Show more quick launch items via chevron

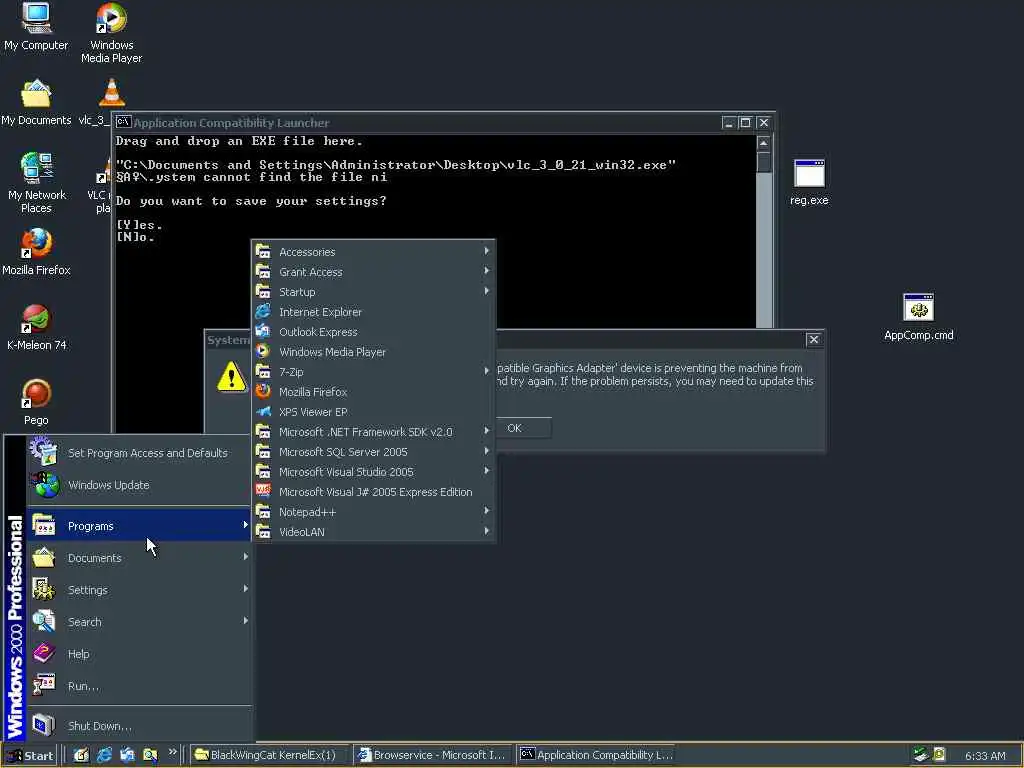[x=172, y=752]
